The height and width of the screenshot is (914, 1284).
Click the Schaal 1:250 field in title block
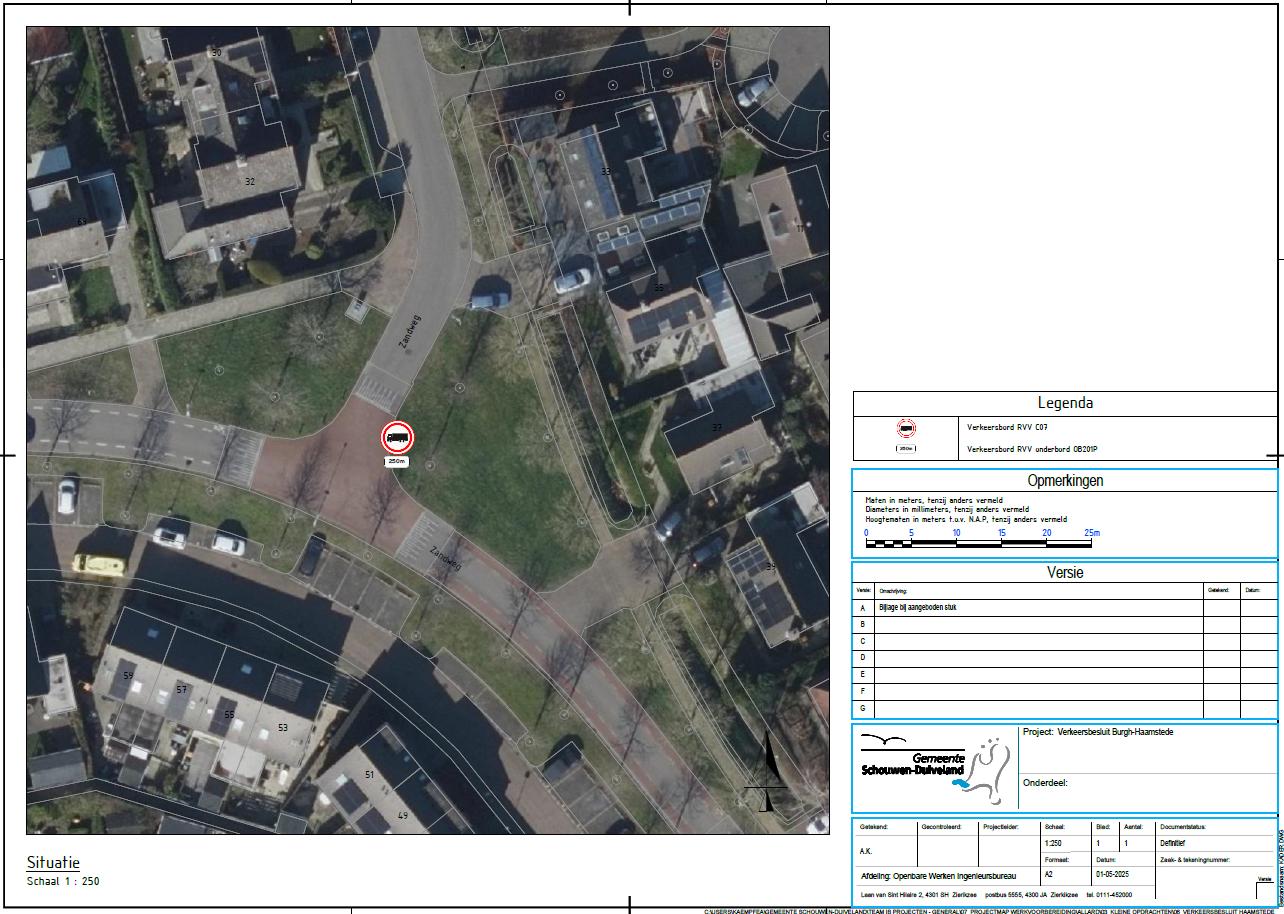pos(1053,844)
